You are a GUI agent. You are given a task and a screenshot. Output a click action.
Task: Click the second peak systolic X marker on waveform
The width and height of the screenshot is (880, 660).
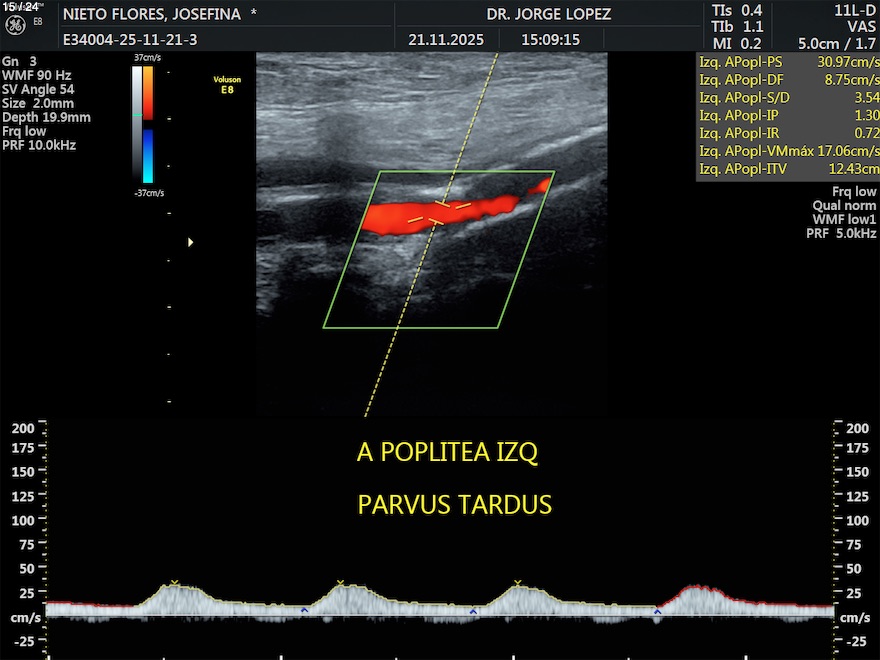pyautogui.click(x=340, y=583)
